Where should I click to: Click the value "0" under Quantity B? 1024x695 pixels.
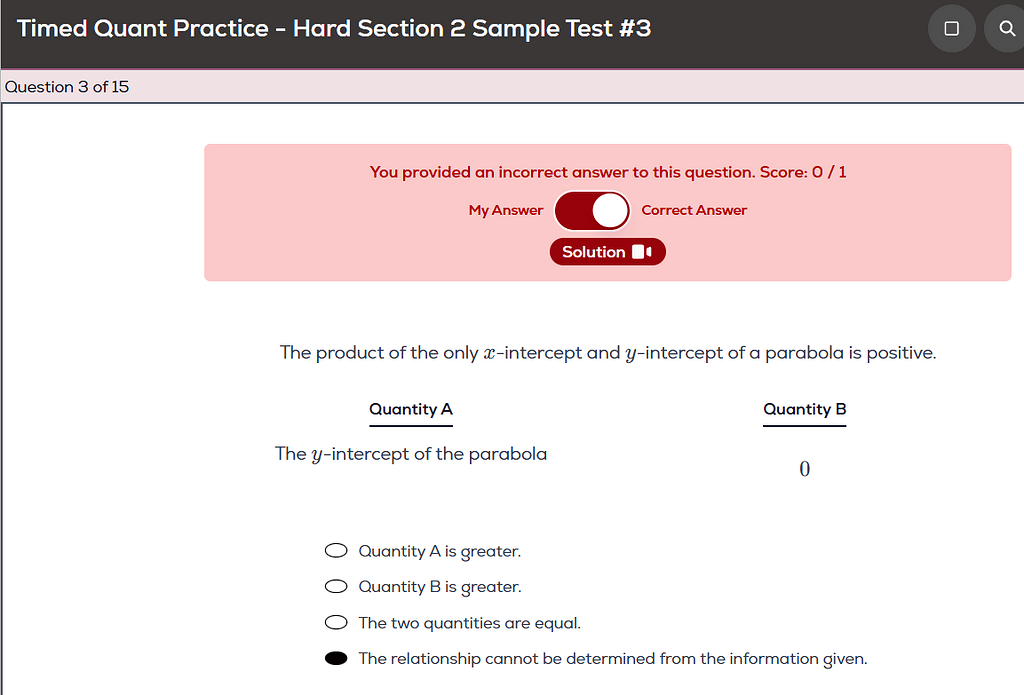(x=804, y=467)
